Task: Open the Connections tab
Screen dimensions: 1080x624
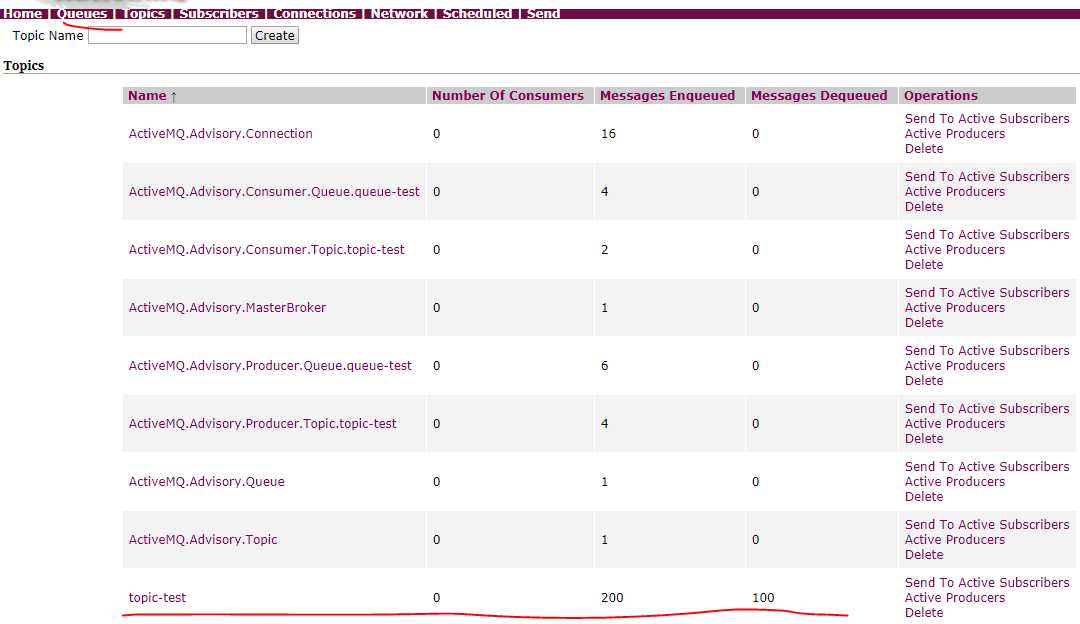Action: (315, 13)
